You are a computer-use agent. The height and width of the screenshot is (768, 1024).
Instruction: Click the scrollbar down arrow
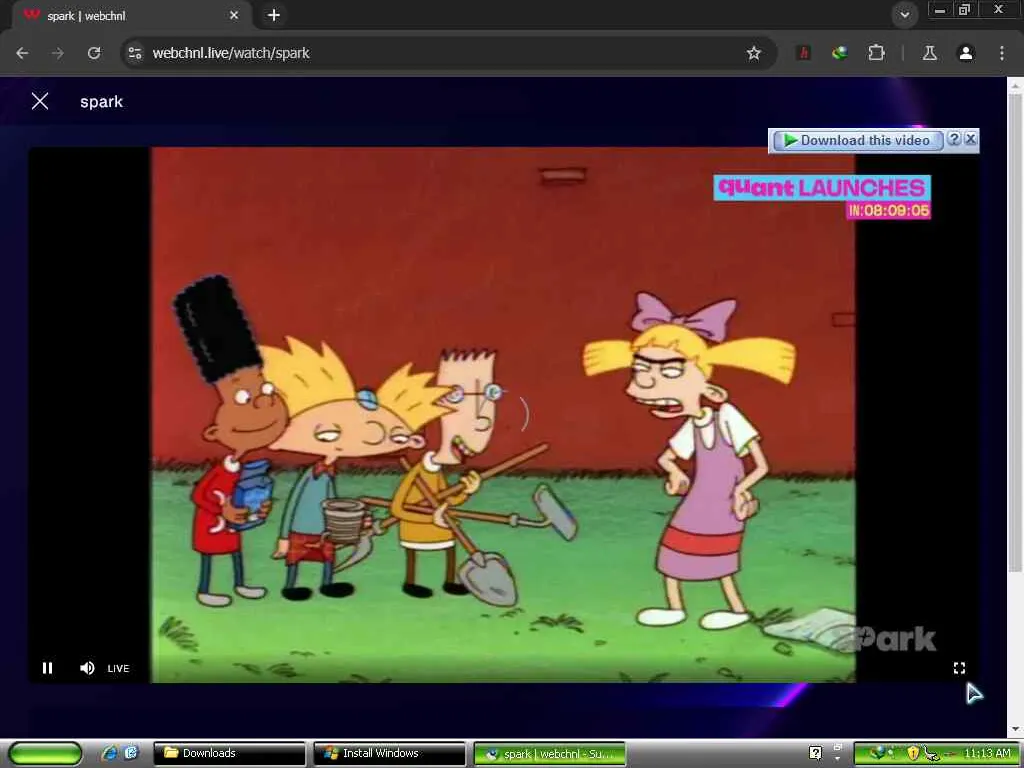coord(1016,729)
